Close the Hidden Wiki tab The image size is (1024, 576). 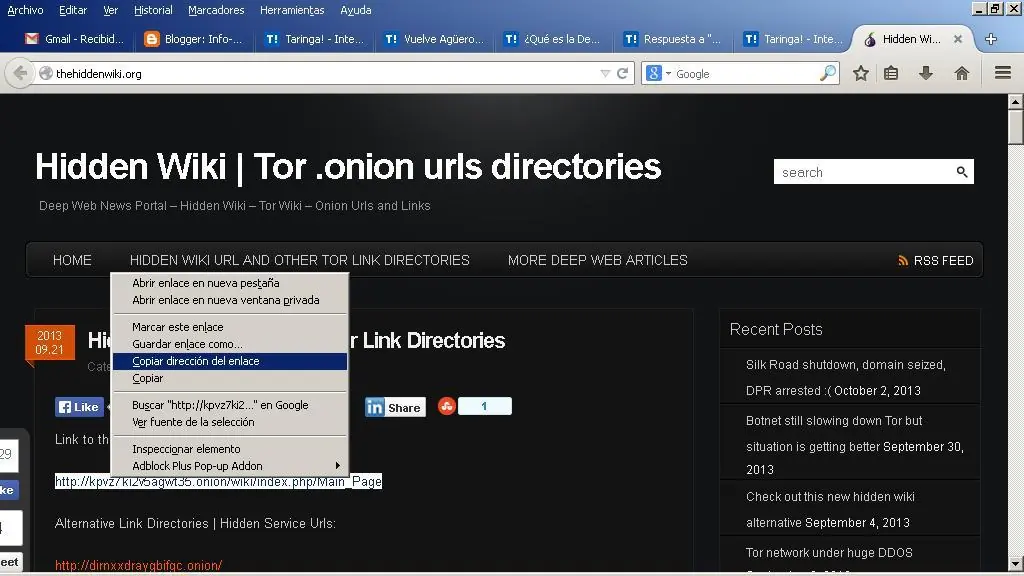957,39
